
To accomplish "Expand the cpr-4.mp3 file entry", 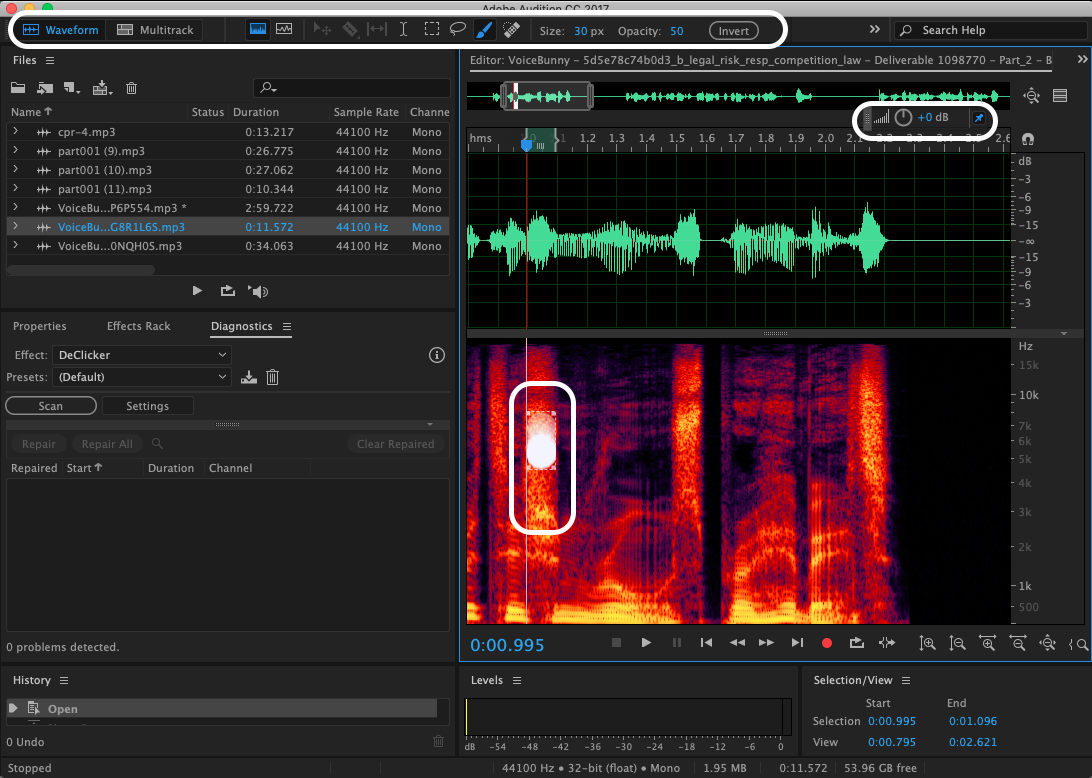I will point(15,132).
